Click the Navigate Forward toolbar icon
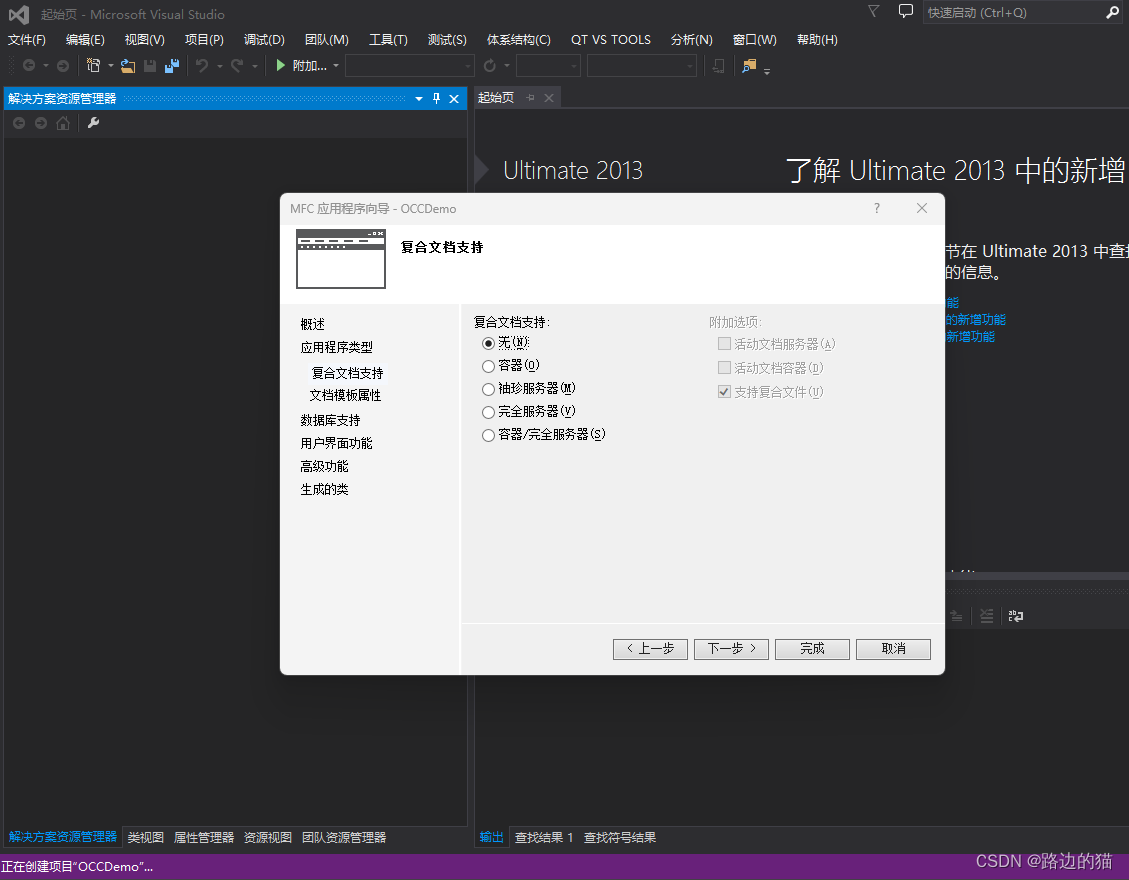The width and height of the screenshot is (1129, 880). 63,66
